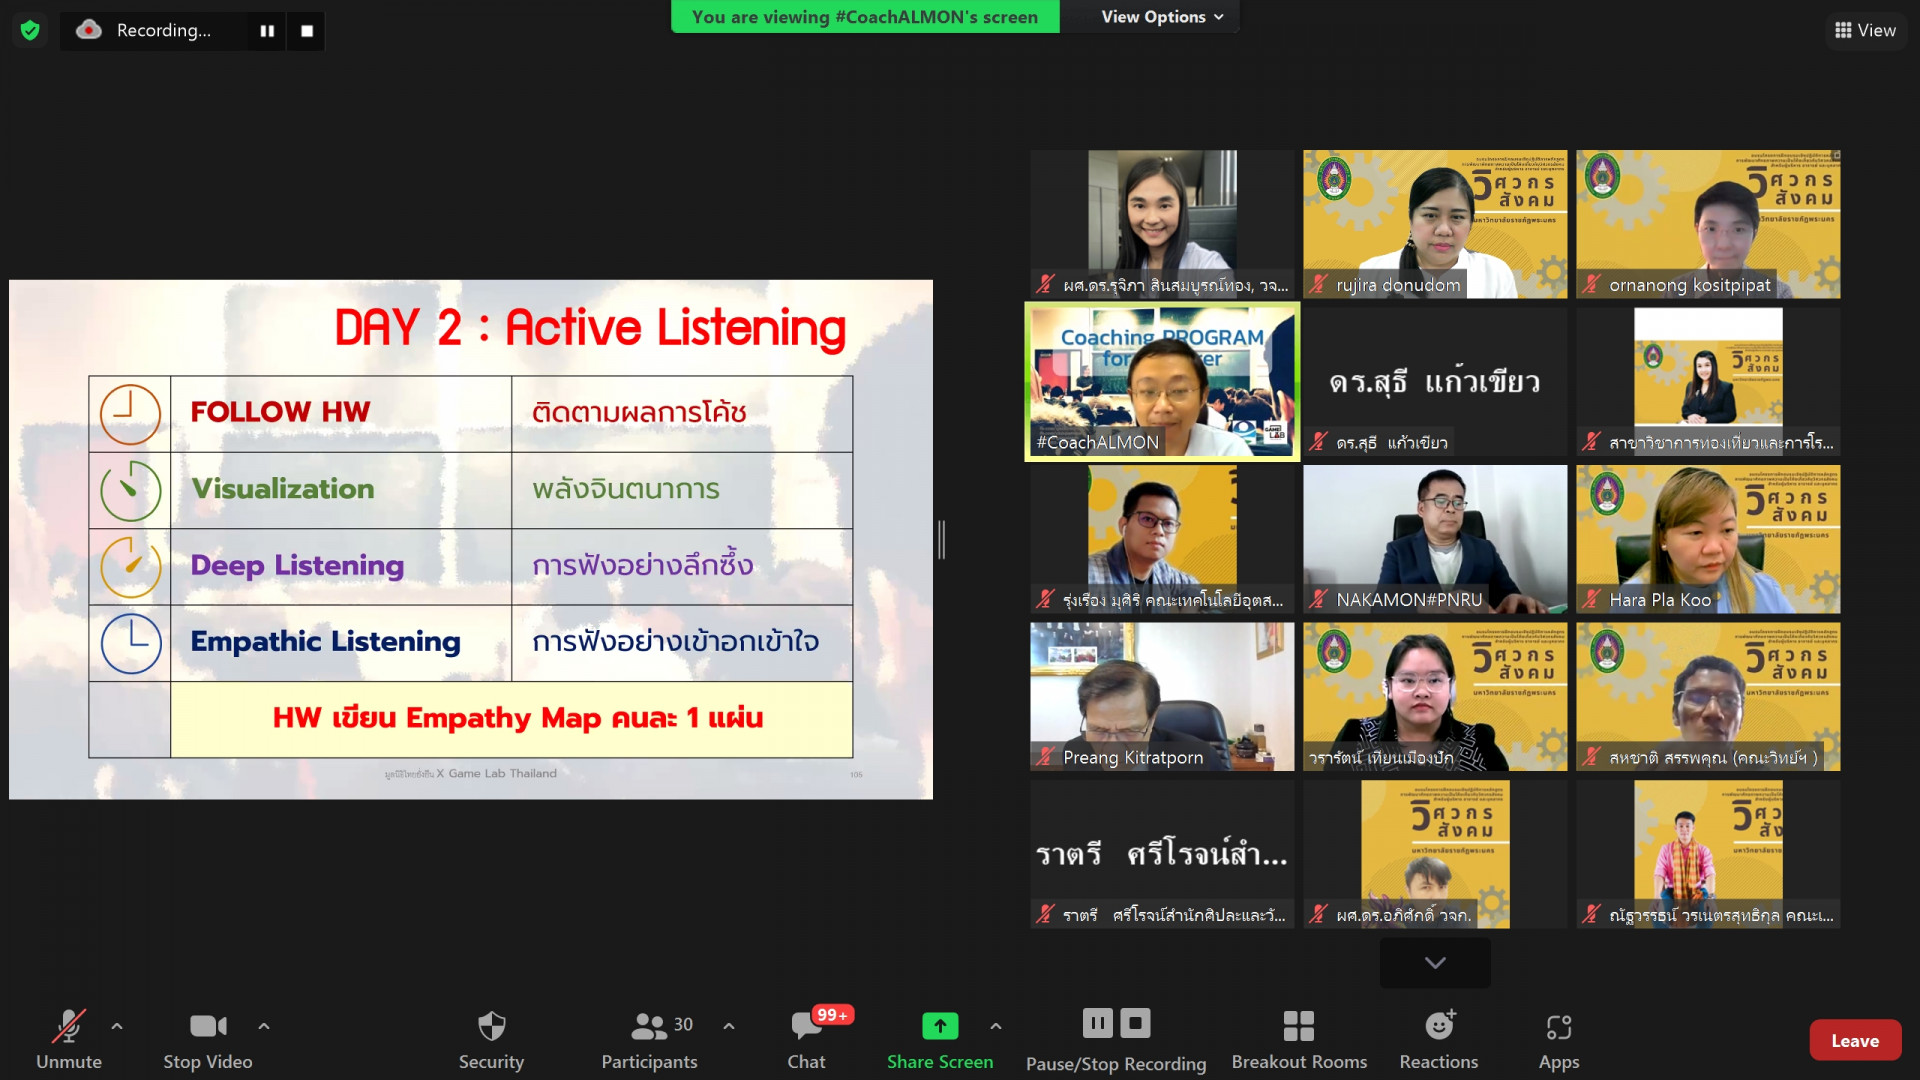Toggle Stop Video camera
The image size is (1920, 1080).
coord(207,1027)
